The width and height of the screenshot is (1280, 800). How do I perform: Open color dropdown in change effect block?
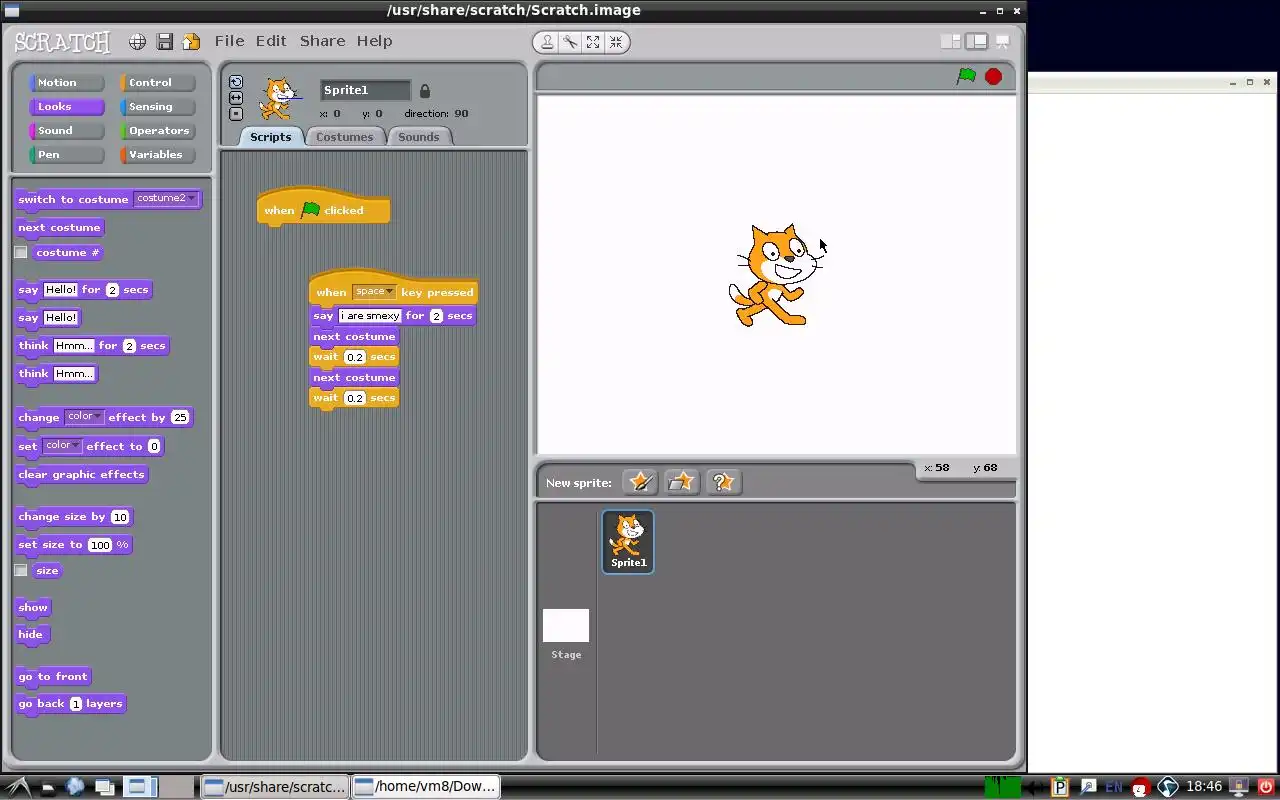pyautogui.click(x=84, y=417)
